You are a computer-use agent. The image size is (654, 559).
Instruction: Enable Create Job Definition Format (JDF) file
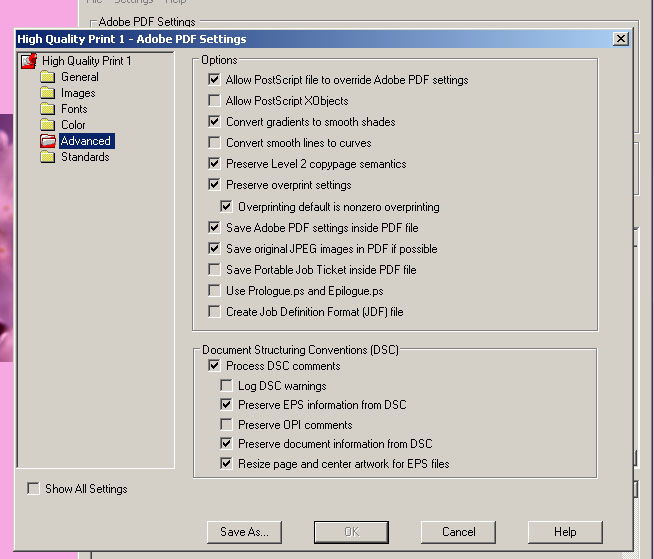point(214,312)
